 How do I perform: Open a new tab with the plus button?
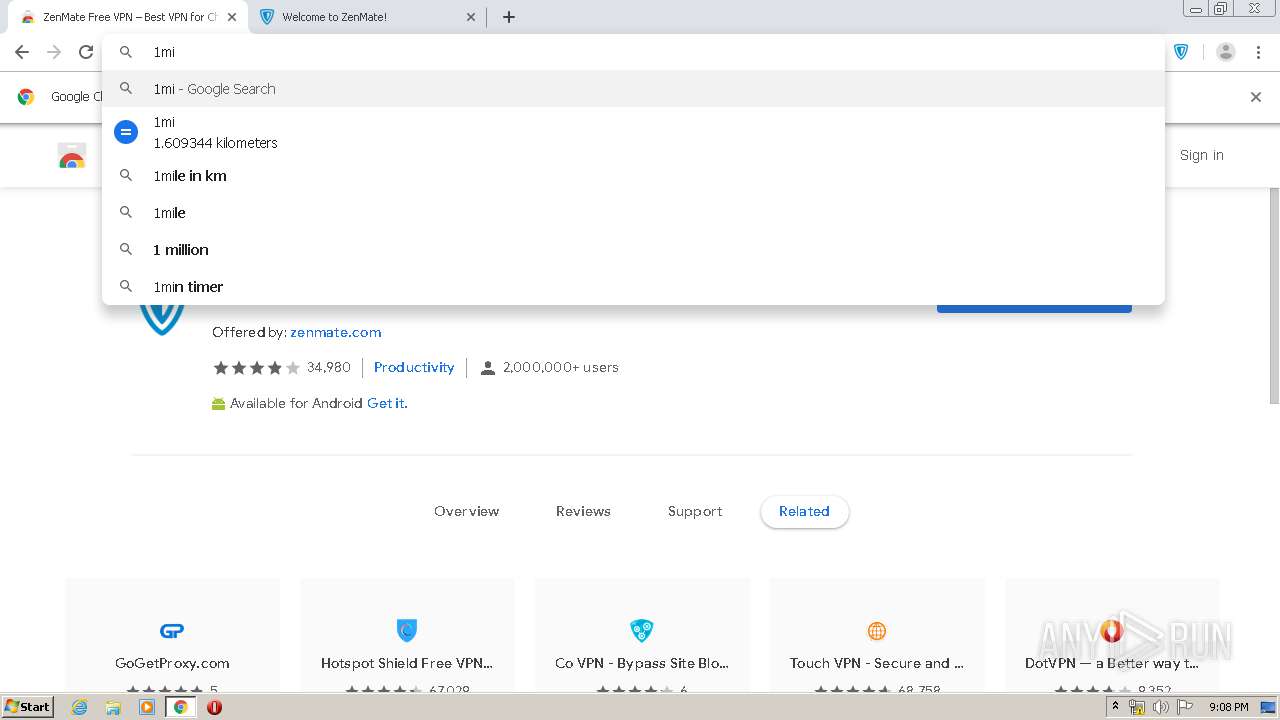(508, 17)
